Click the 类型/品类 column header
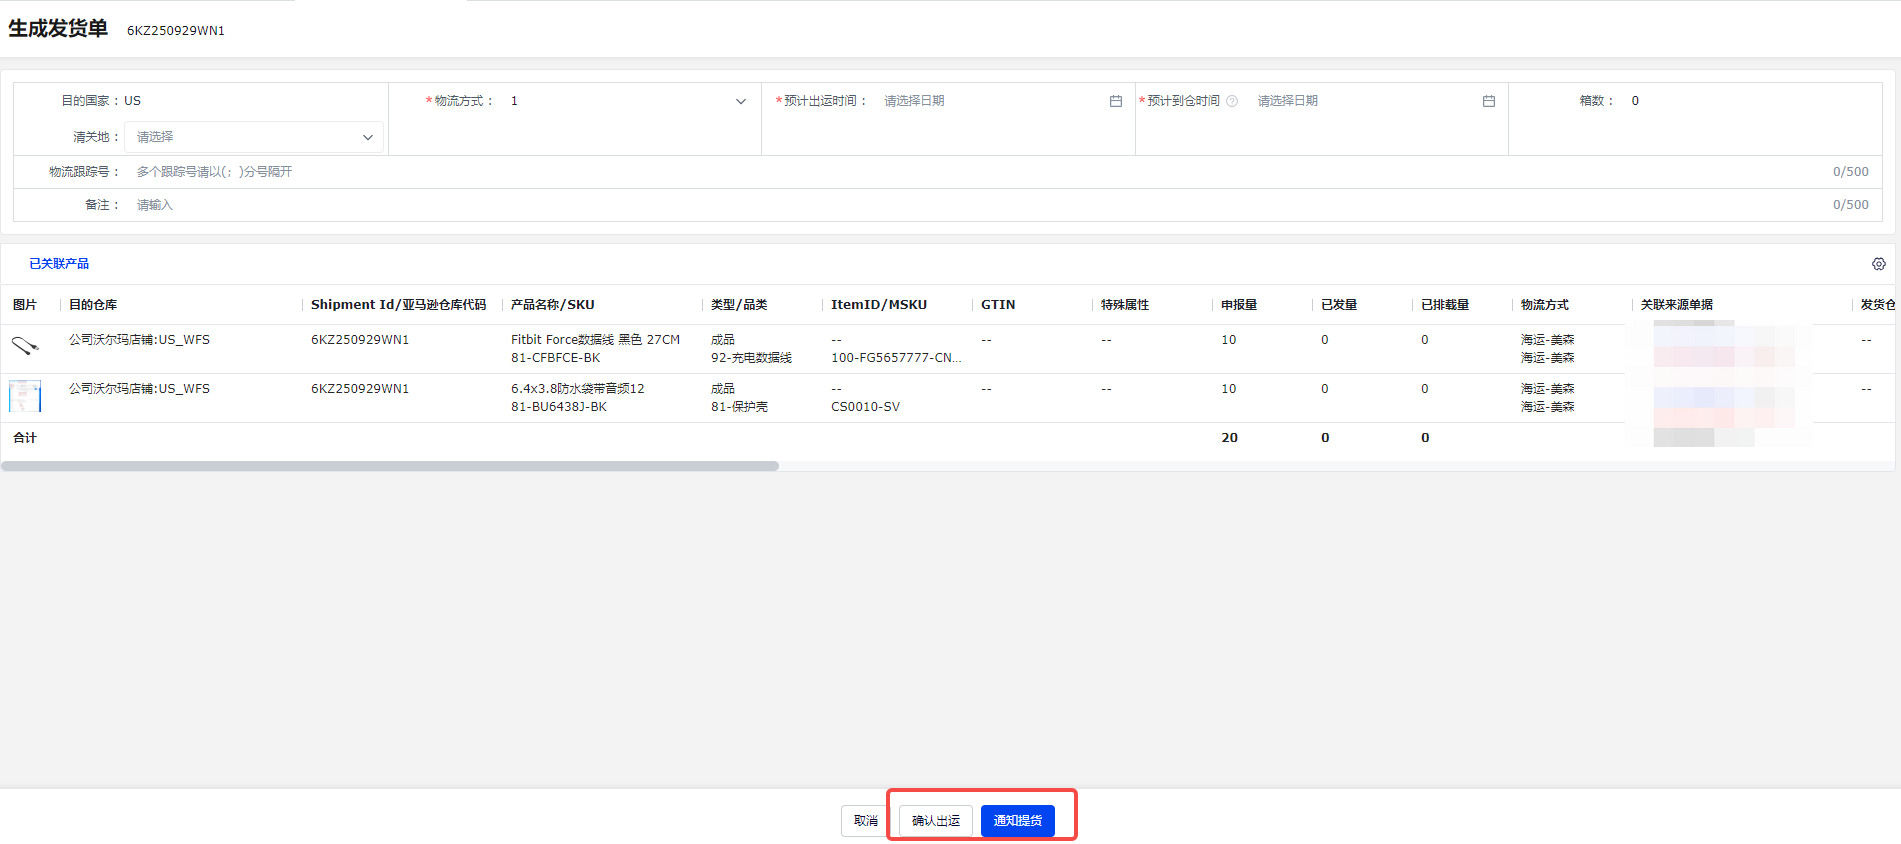 pos(739,305)
